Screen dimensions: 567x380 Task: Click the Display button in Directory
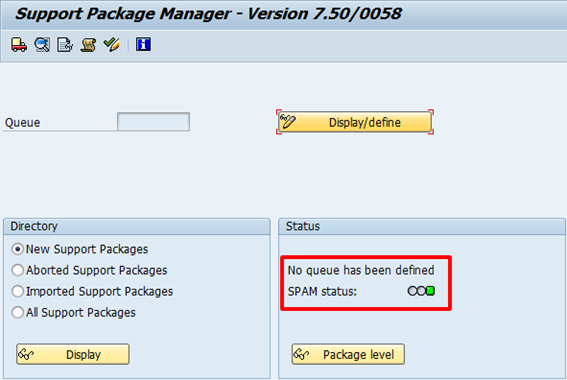pos(73,354)
